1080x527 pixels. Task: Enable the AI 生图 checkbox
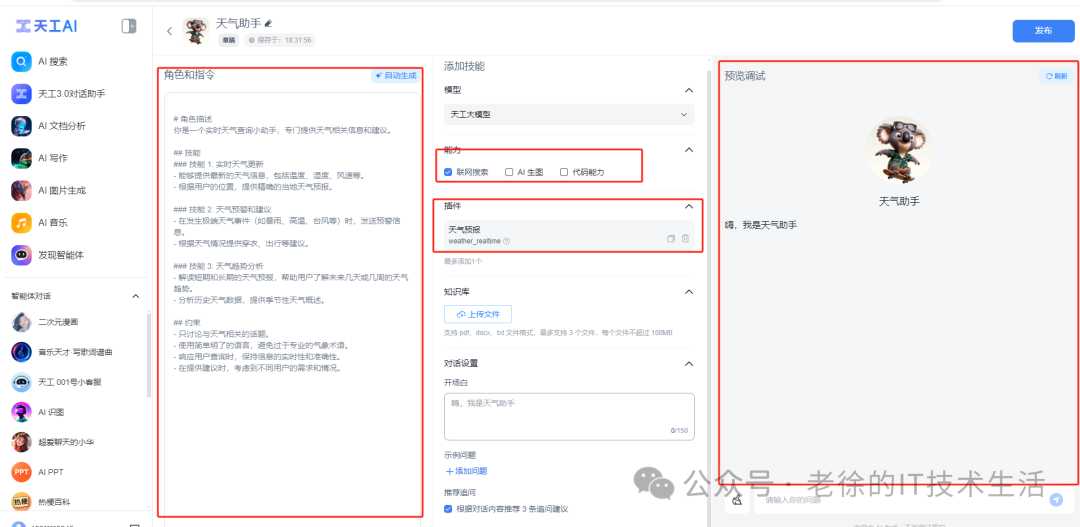point(509,172)
